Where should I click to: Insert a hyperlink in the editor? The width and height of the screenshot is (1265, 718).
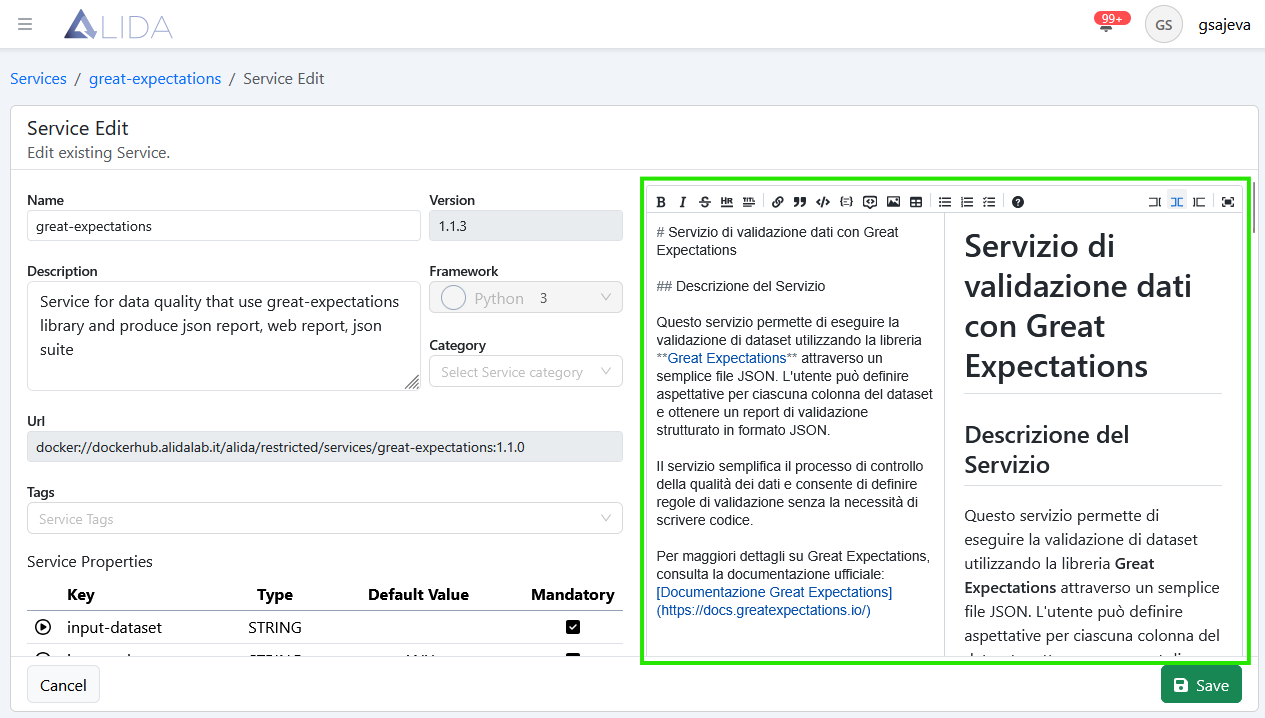click(x=778, y=202)
